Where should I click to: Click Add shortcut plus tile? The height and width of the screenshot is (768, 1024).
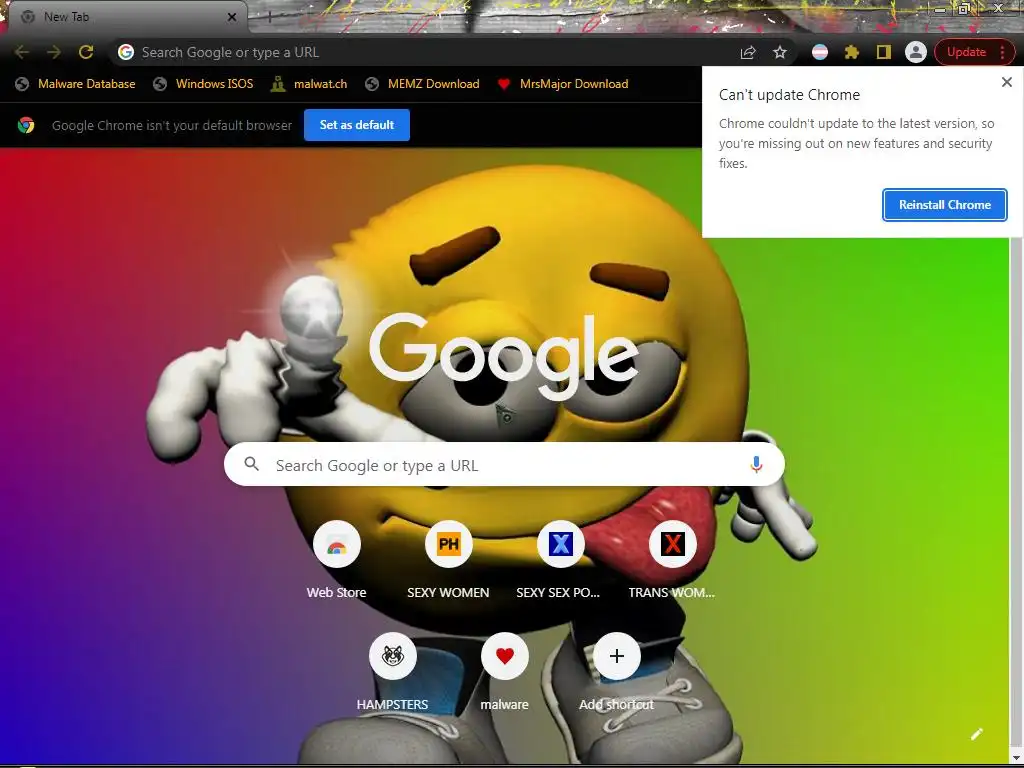[x=616, y=672]
